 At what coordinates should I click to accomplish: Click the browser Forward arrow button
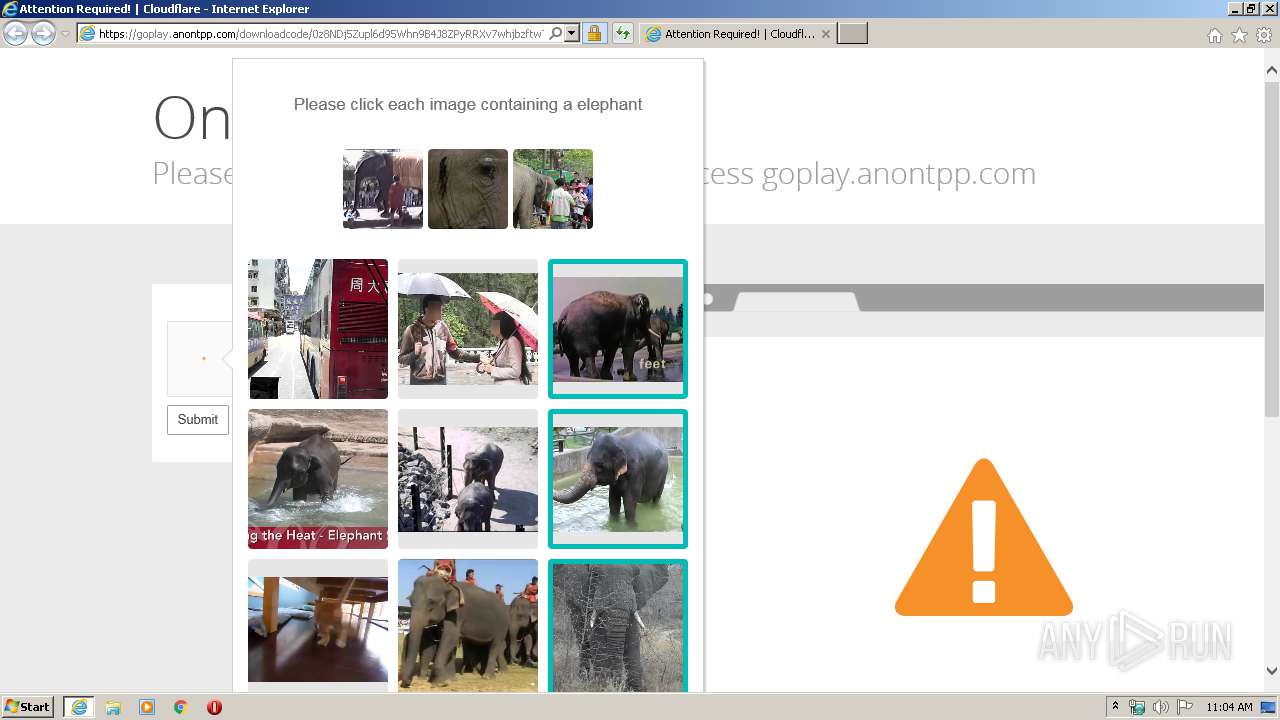click(43, 34)
